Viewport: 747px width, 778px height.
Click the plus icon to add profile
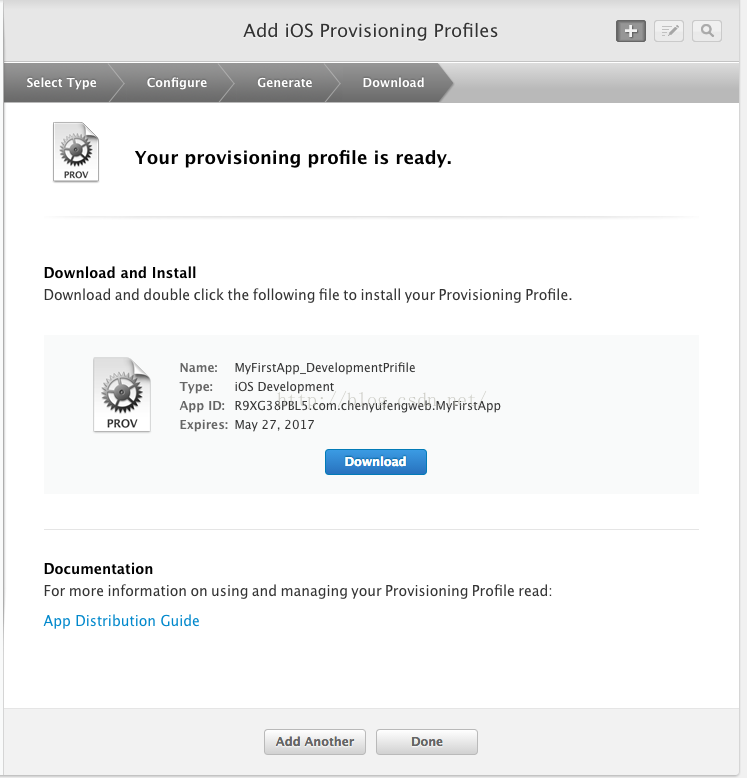point(630,31)
